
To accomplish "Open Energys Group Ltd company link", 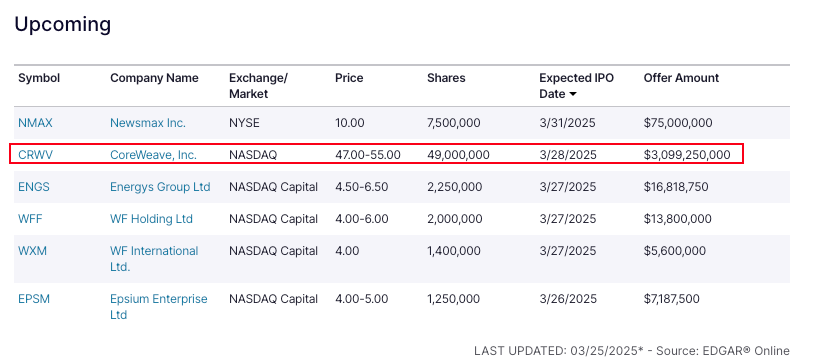I will 160,187.
